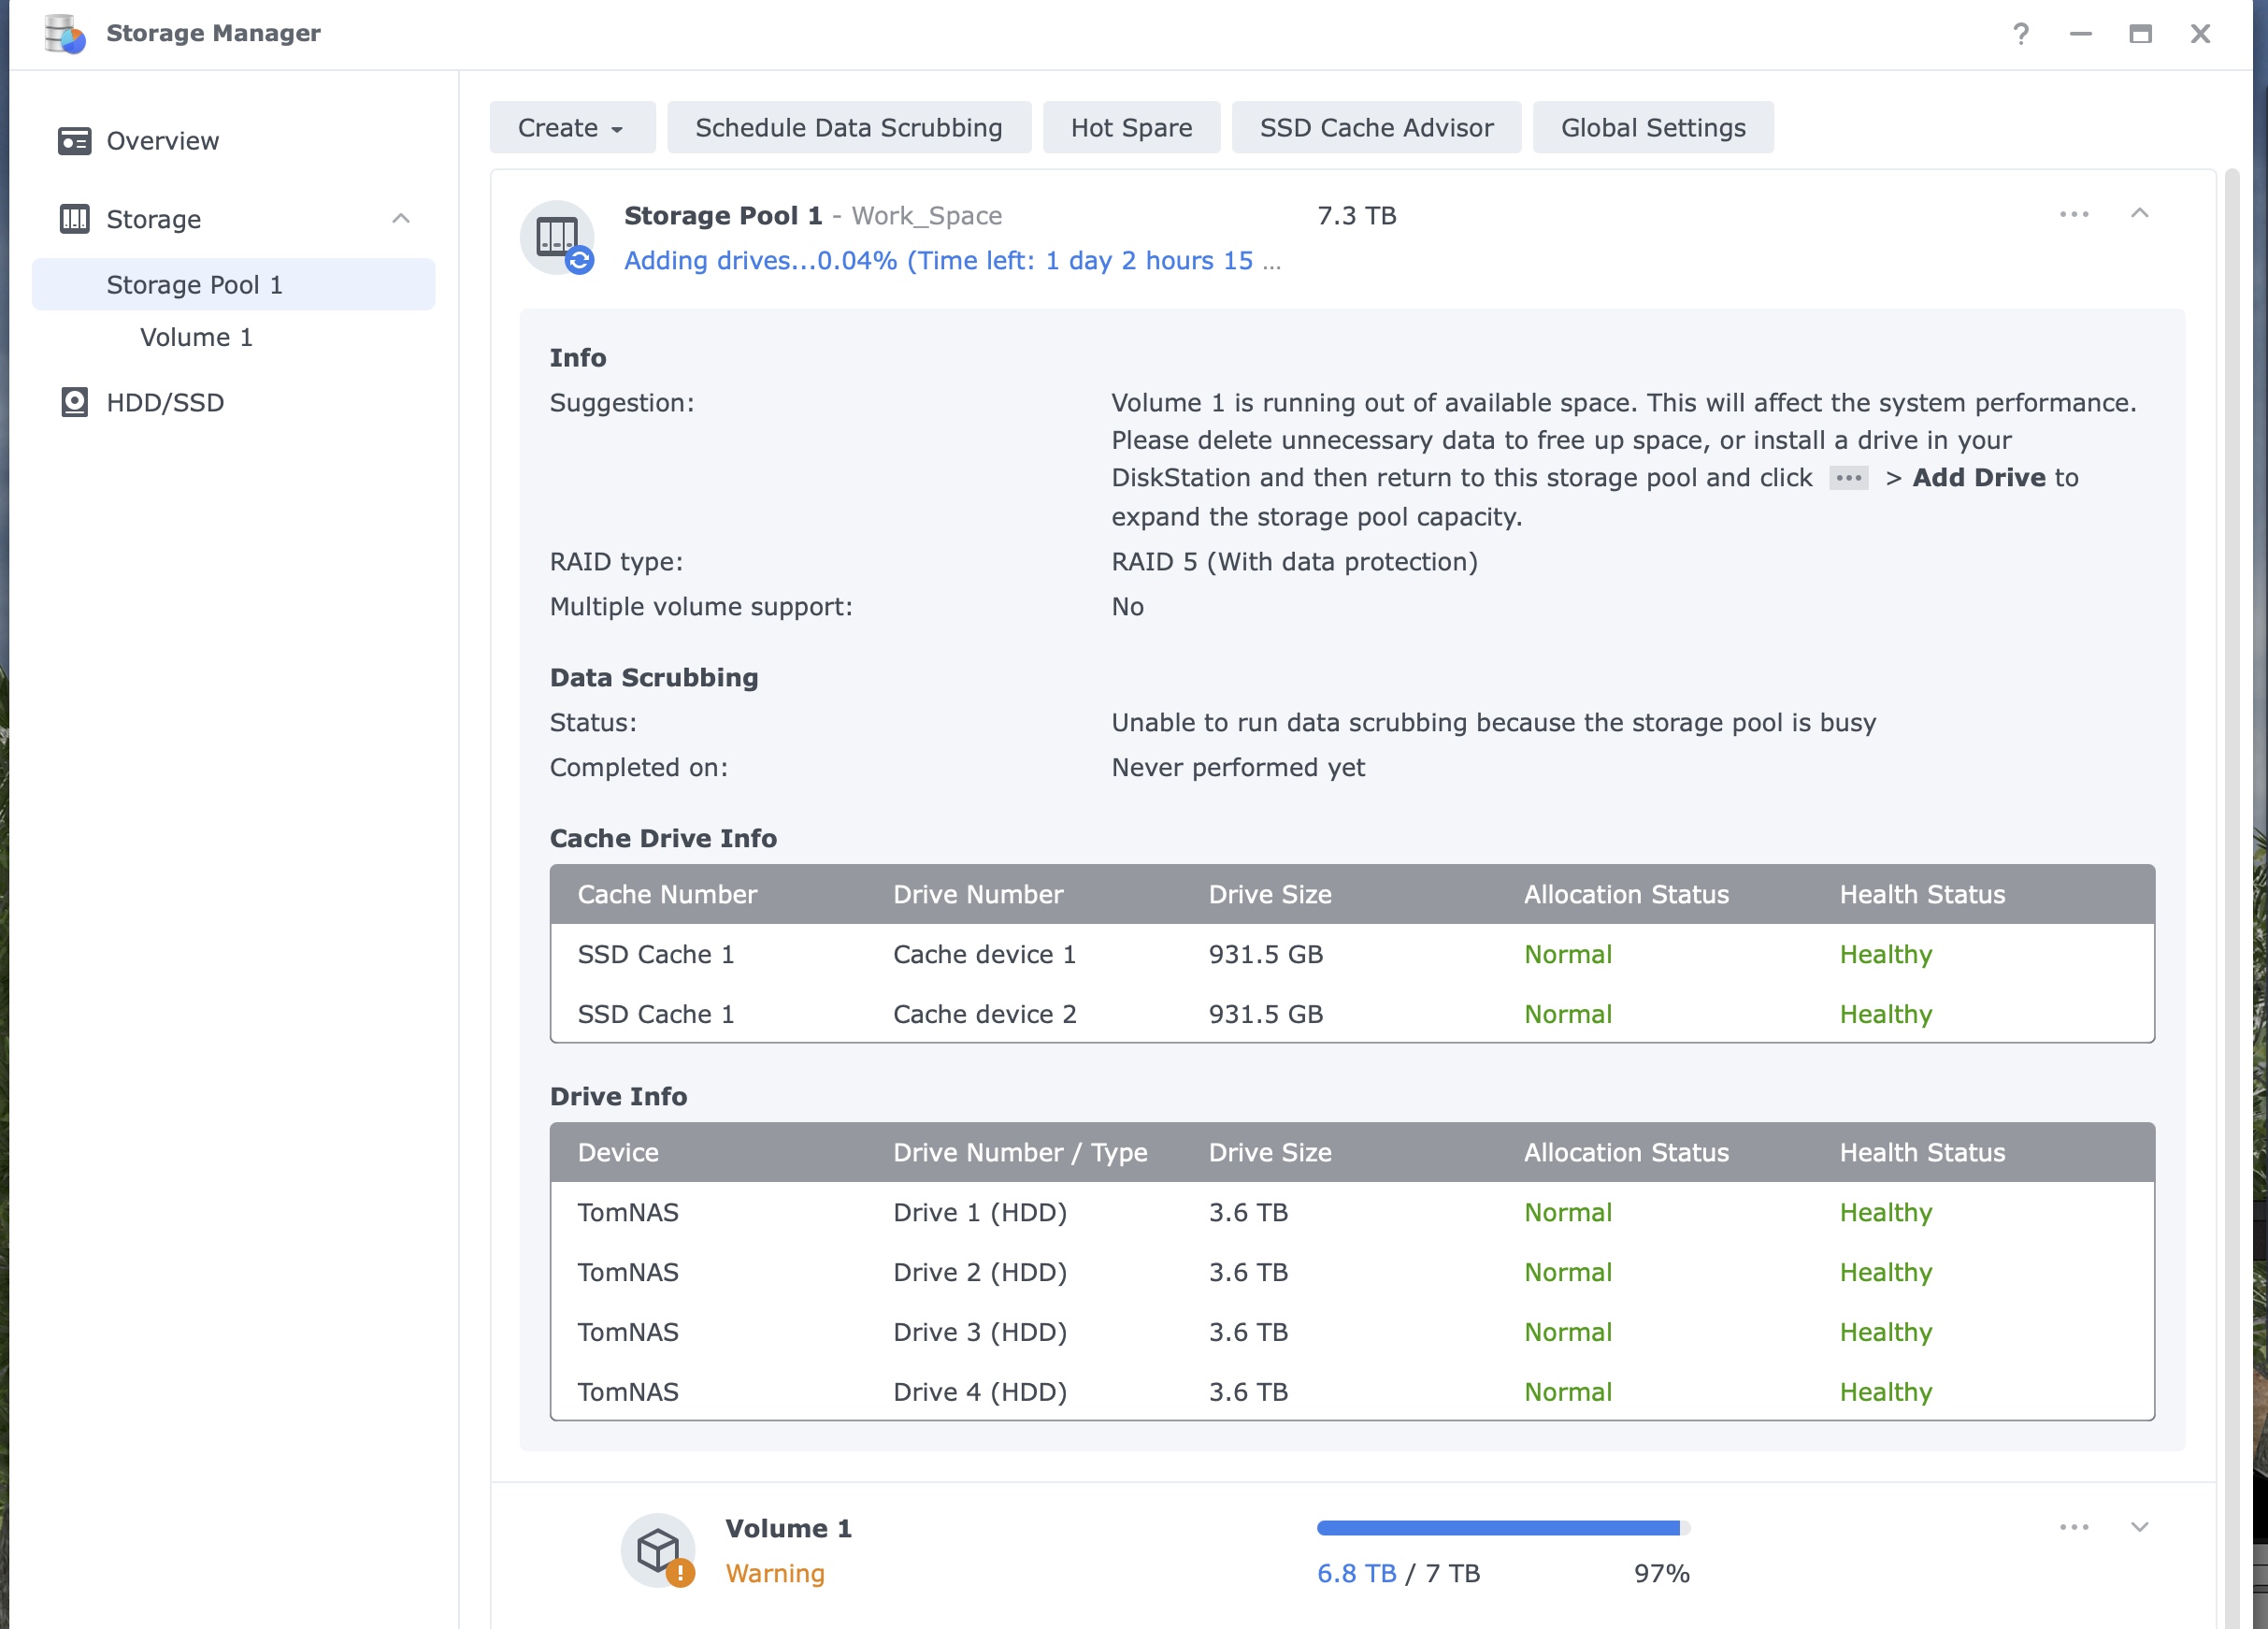Viewport: 2268px width, 1629px height.
Task: Click Schedule Data Scrubbing button
Action: [x=848, y=128]
